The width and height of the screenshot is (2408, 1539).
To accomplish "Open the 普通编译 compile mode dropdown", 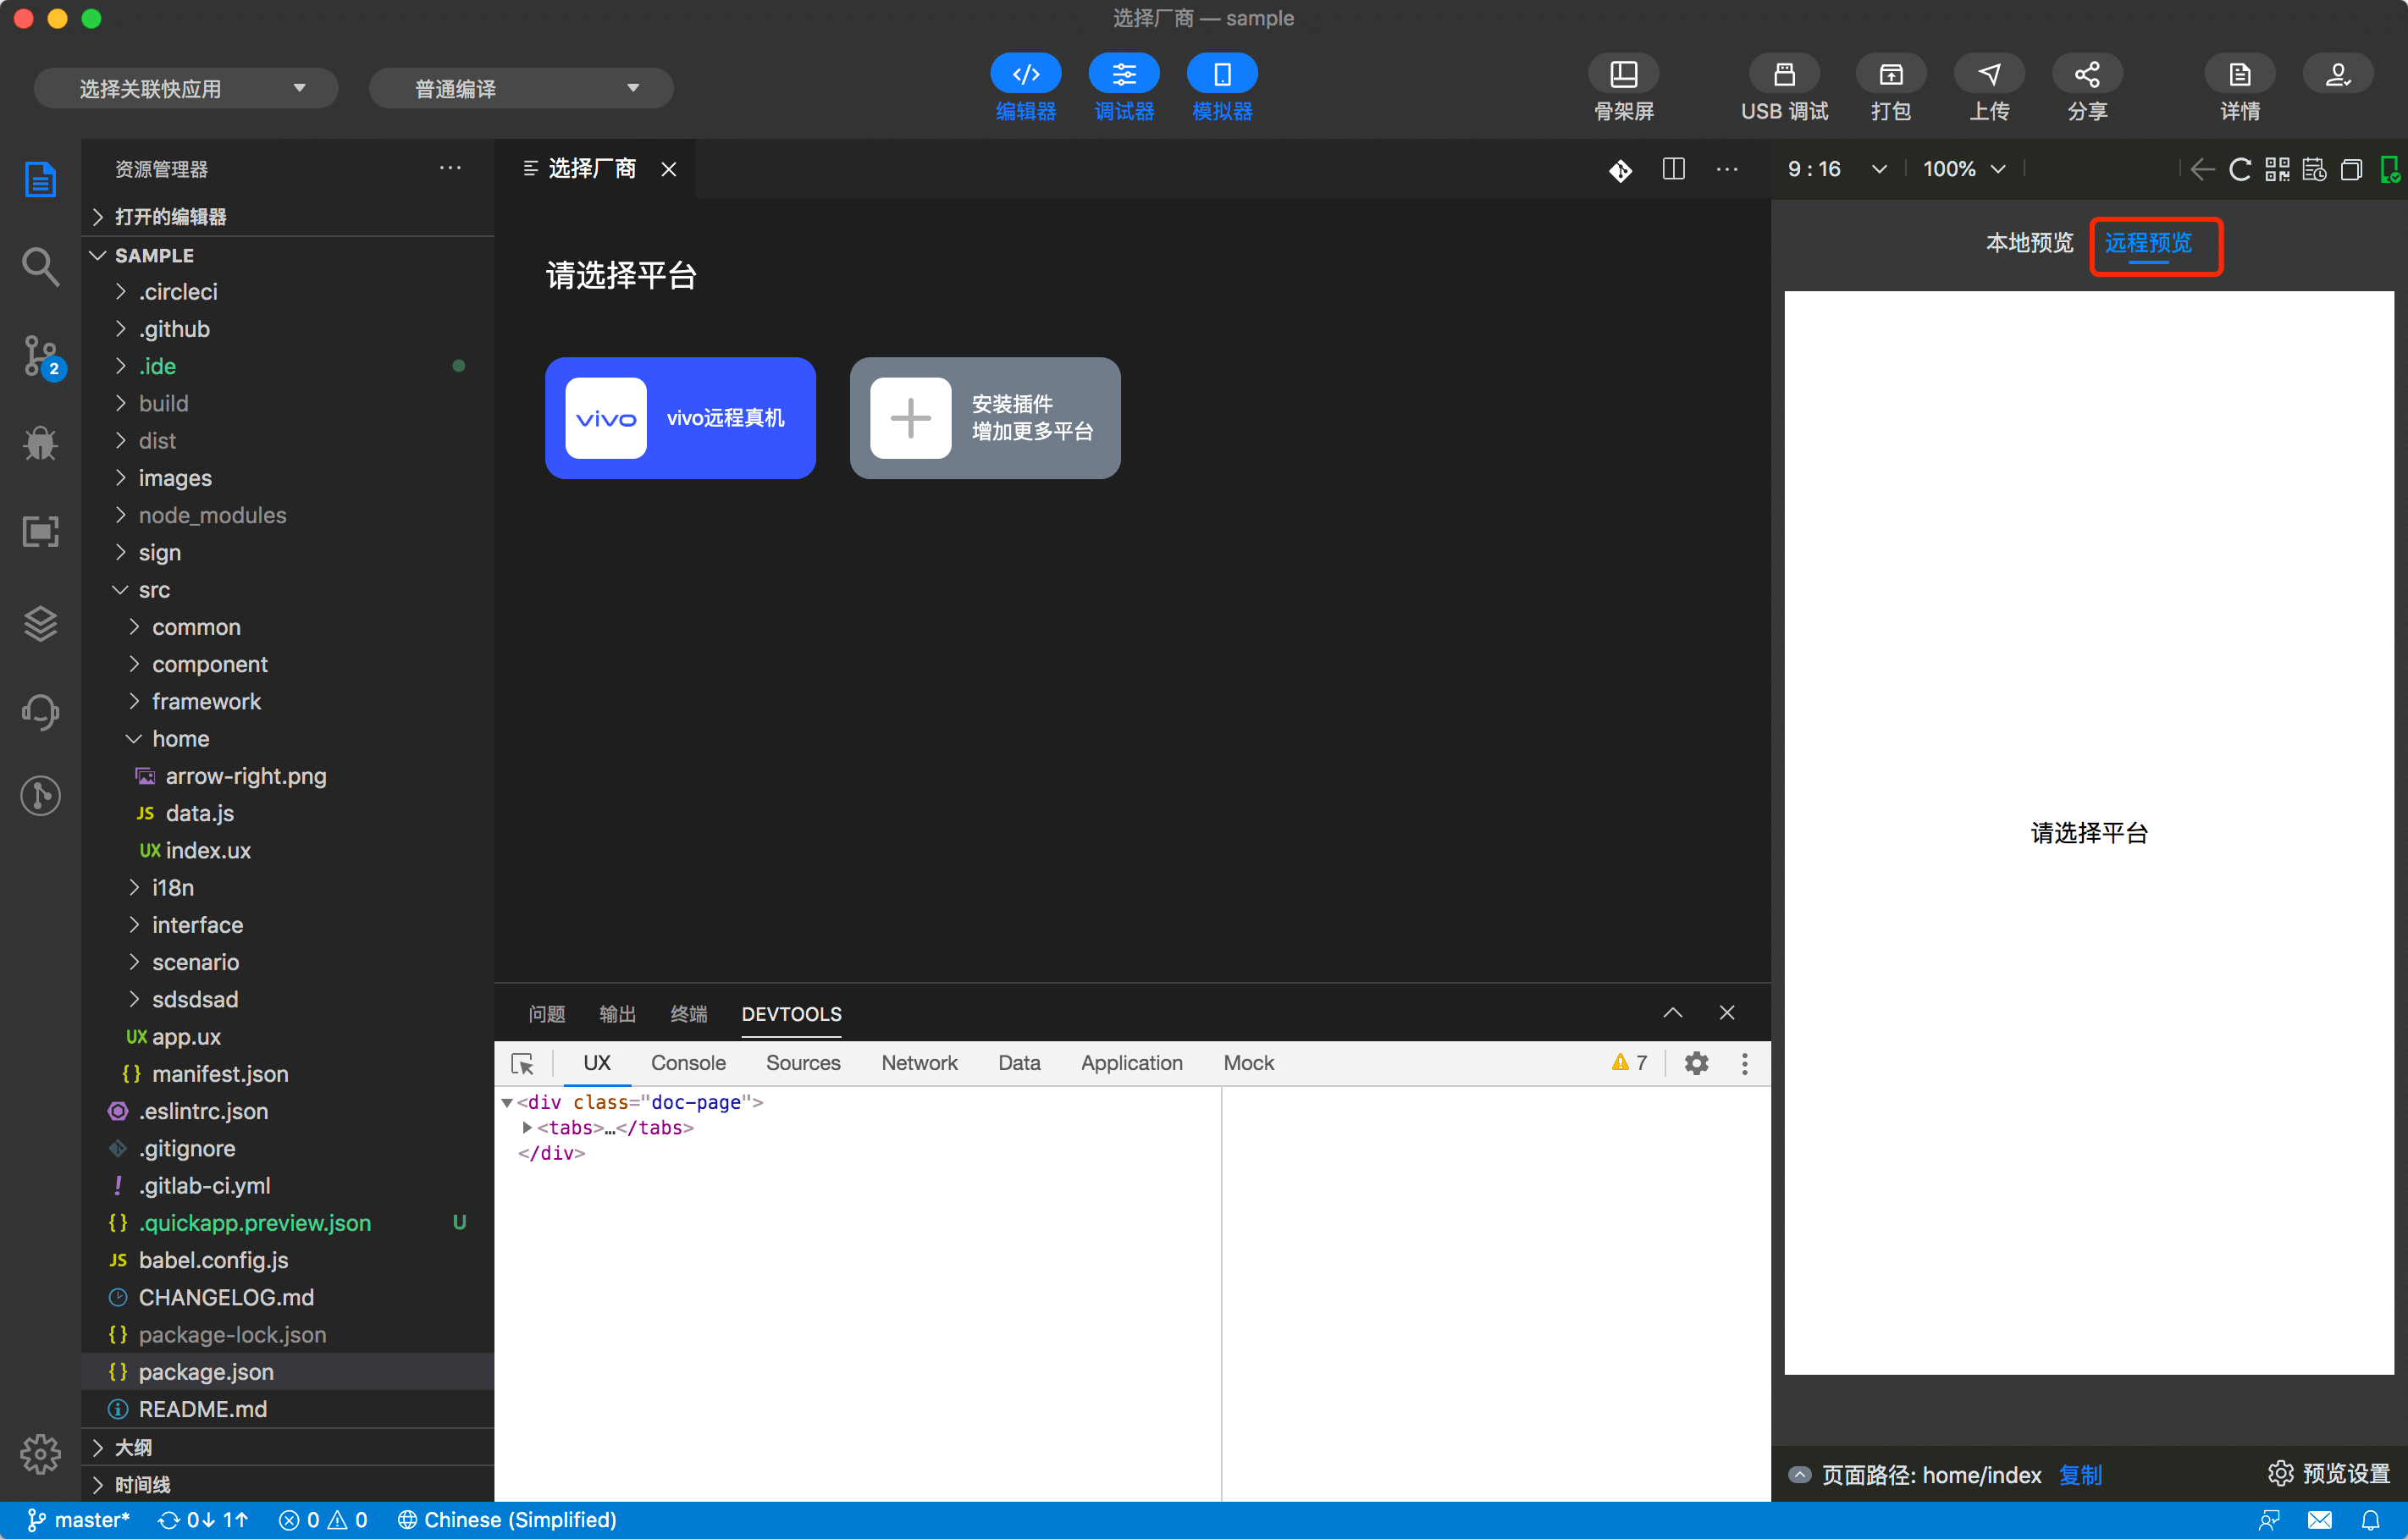I will (x=520, y=89).
